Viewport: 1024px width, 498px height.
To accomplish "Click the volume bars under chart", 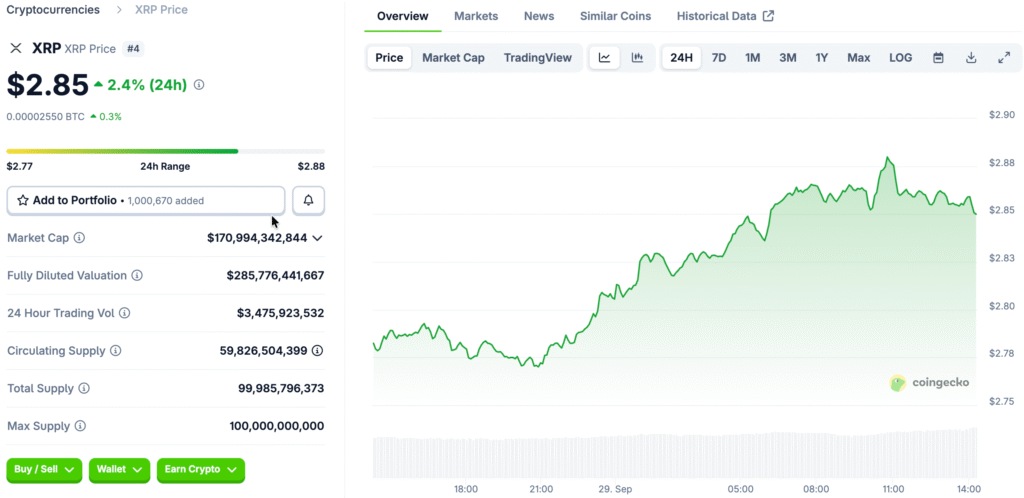I will click(x=675, y=454).
